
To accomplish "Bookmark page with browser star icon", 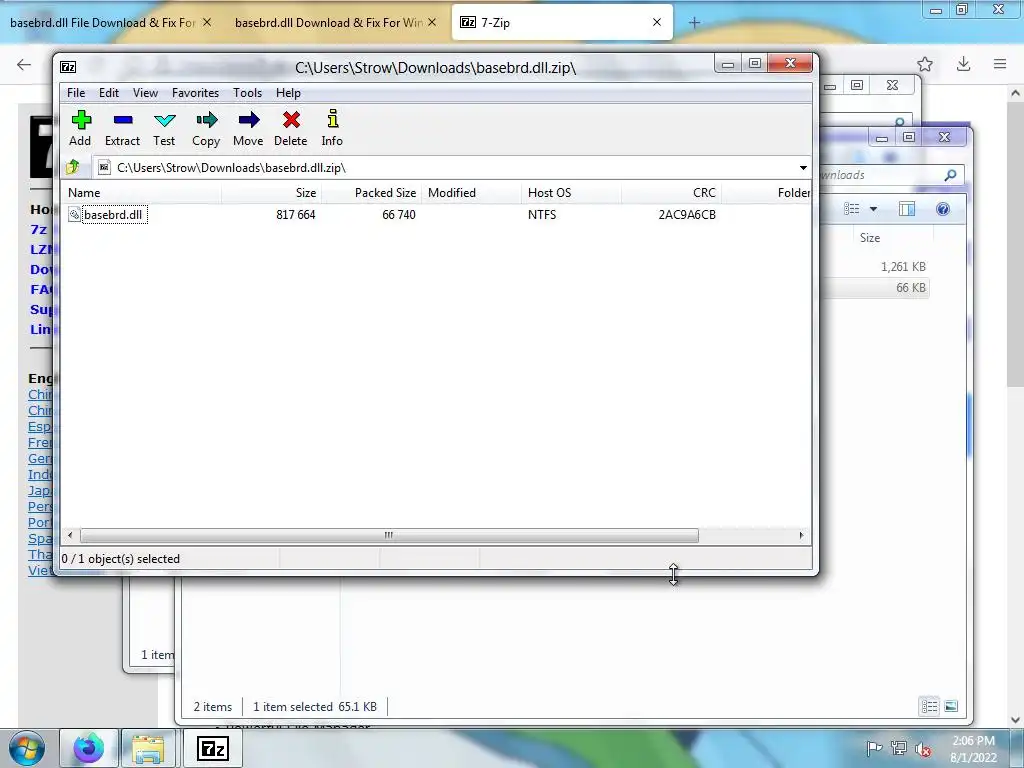I will (x=925, y=64).
